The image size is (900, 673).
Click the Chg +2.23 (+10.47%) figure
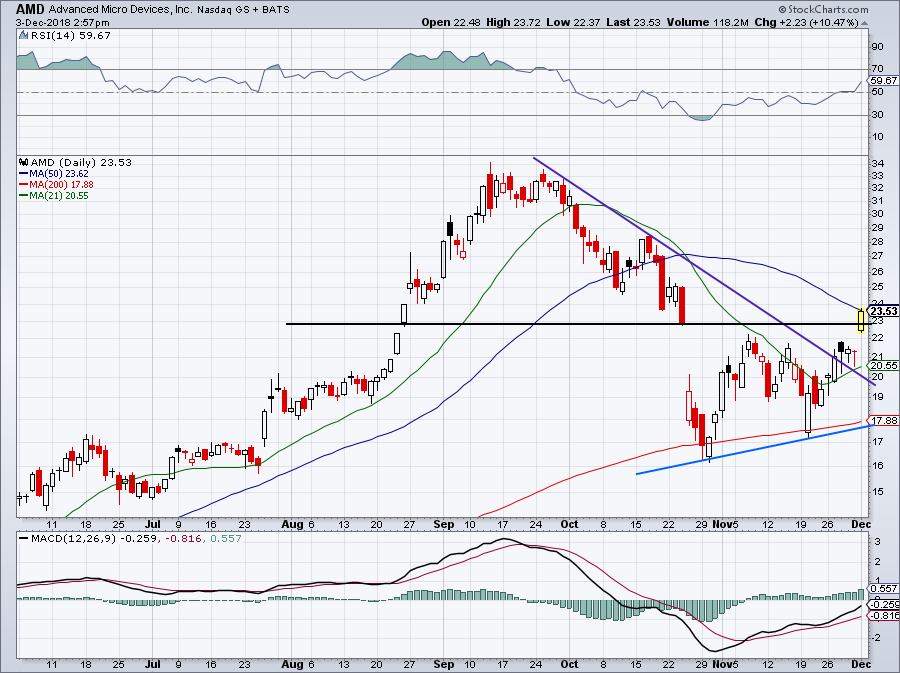pos(806,22)
